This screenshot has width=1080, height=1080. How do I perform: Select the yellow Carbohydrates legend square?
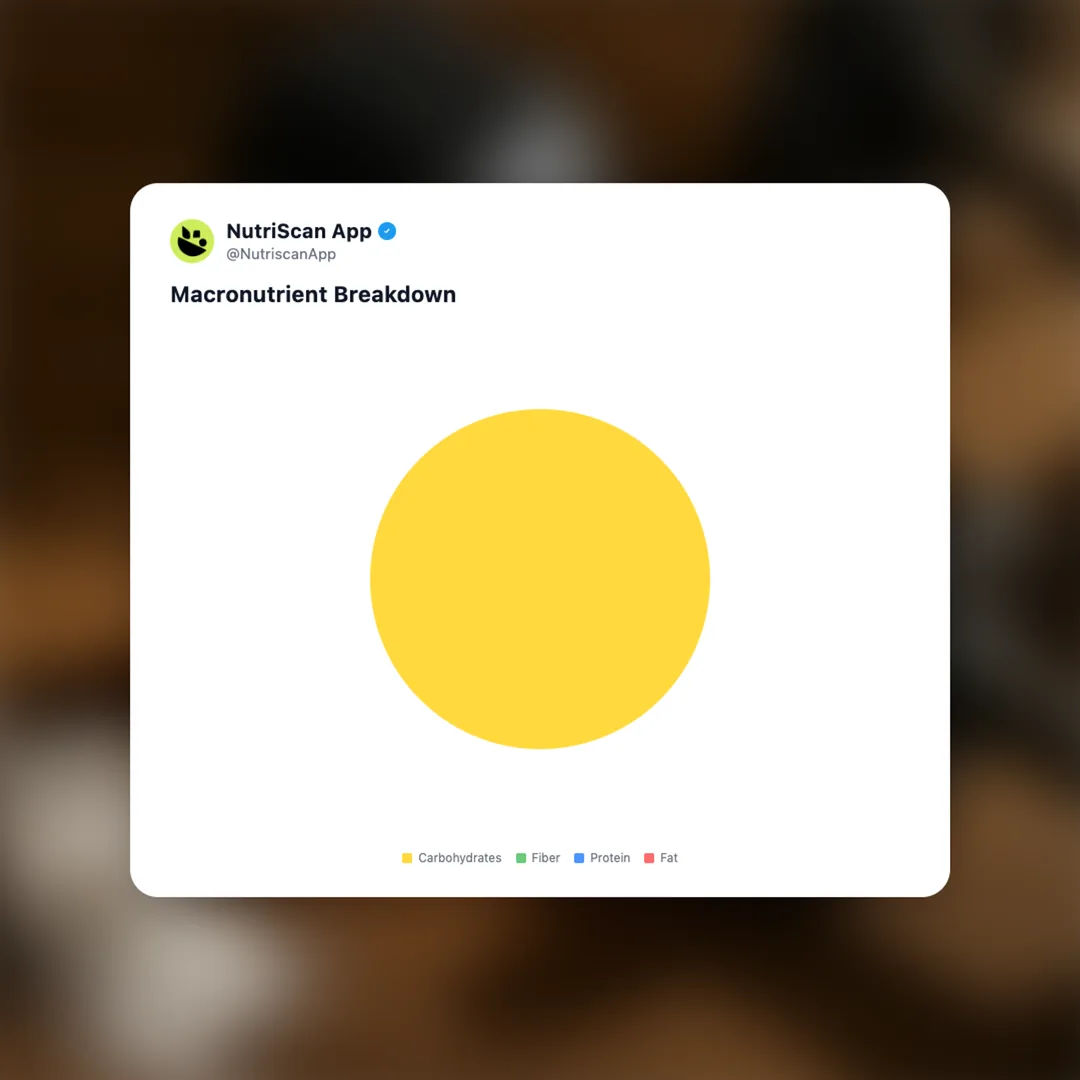click(407, 858)
